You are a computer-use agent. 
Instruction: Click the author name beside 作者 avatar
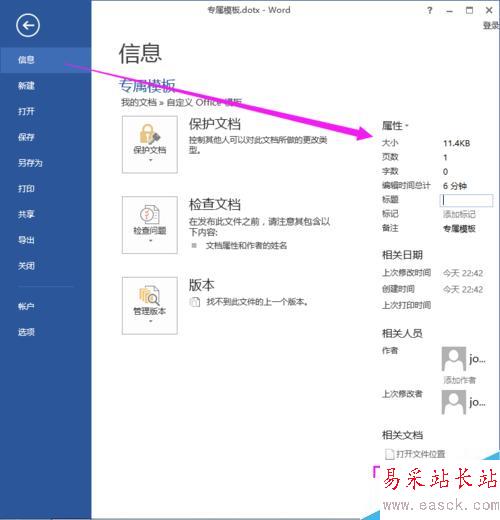point(477,359)
